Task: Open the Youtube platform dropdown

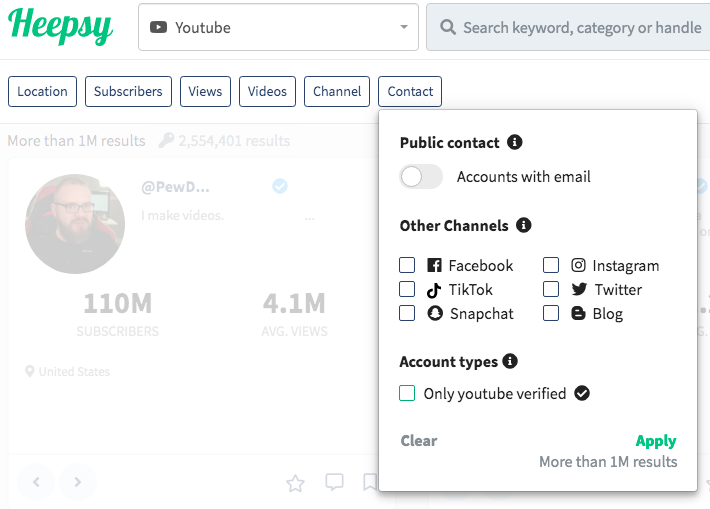Action: click(278, 27)
